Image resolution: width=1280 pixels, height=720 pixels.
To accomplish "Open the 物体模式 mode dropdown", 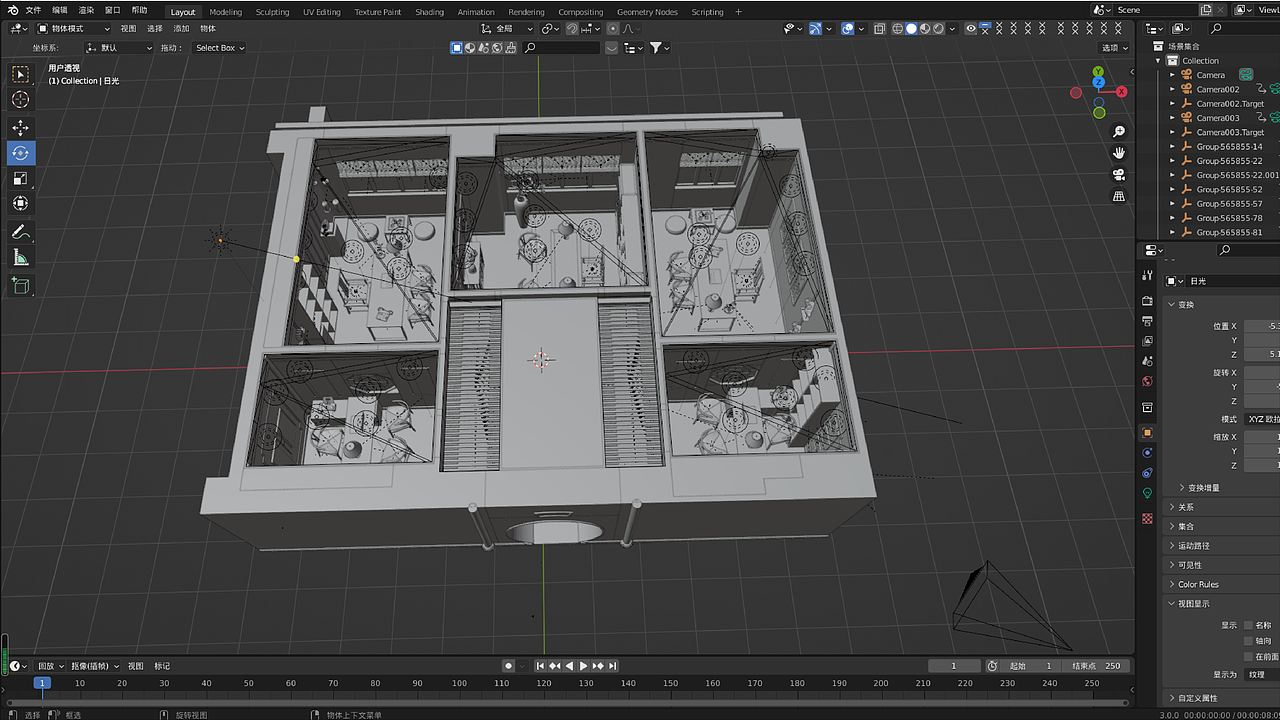I will (74, 29).
